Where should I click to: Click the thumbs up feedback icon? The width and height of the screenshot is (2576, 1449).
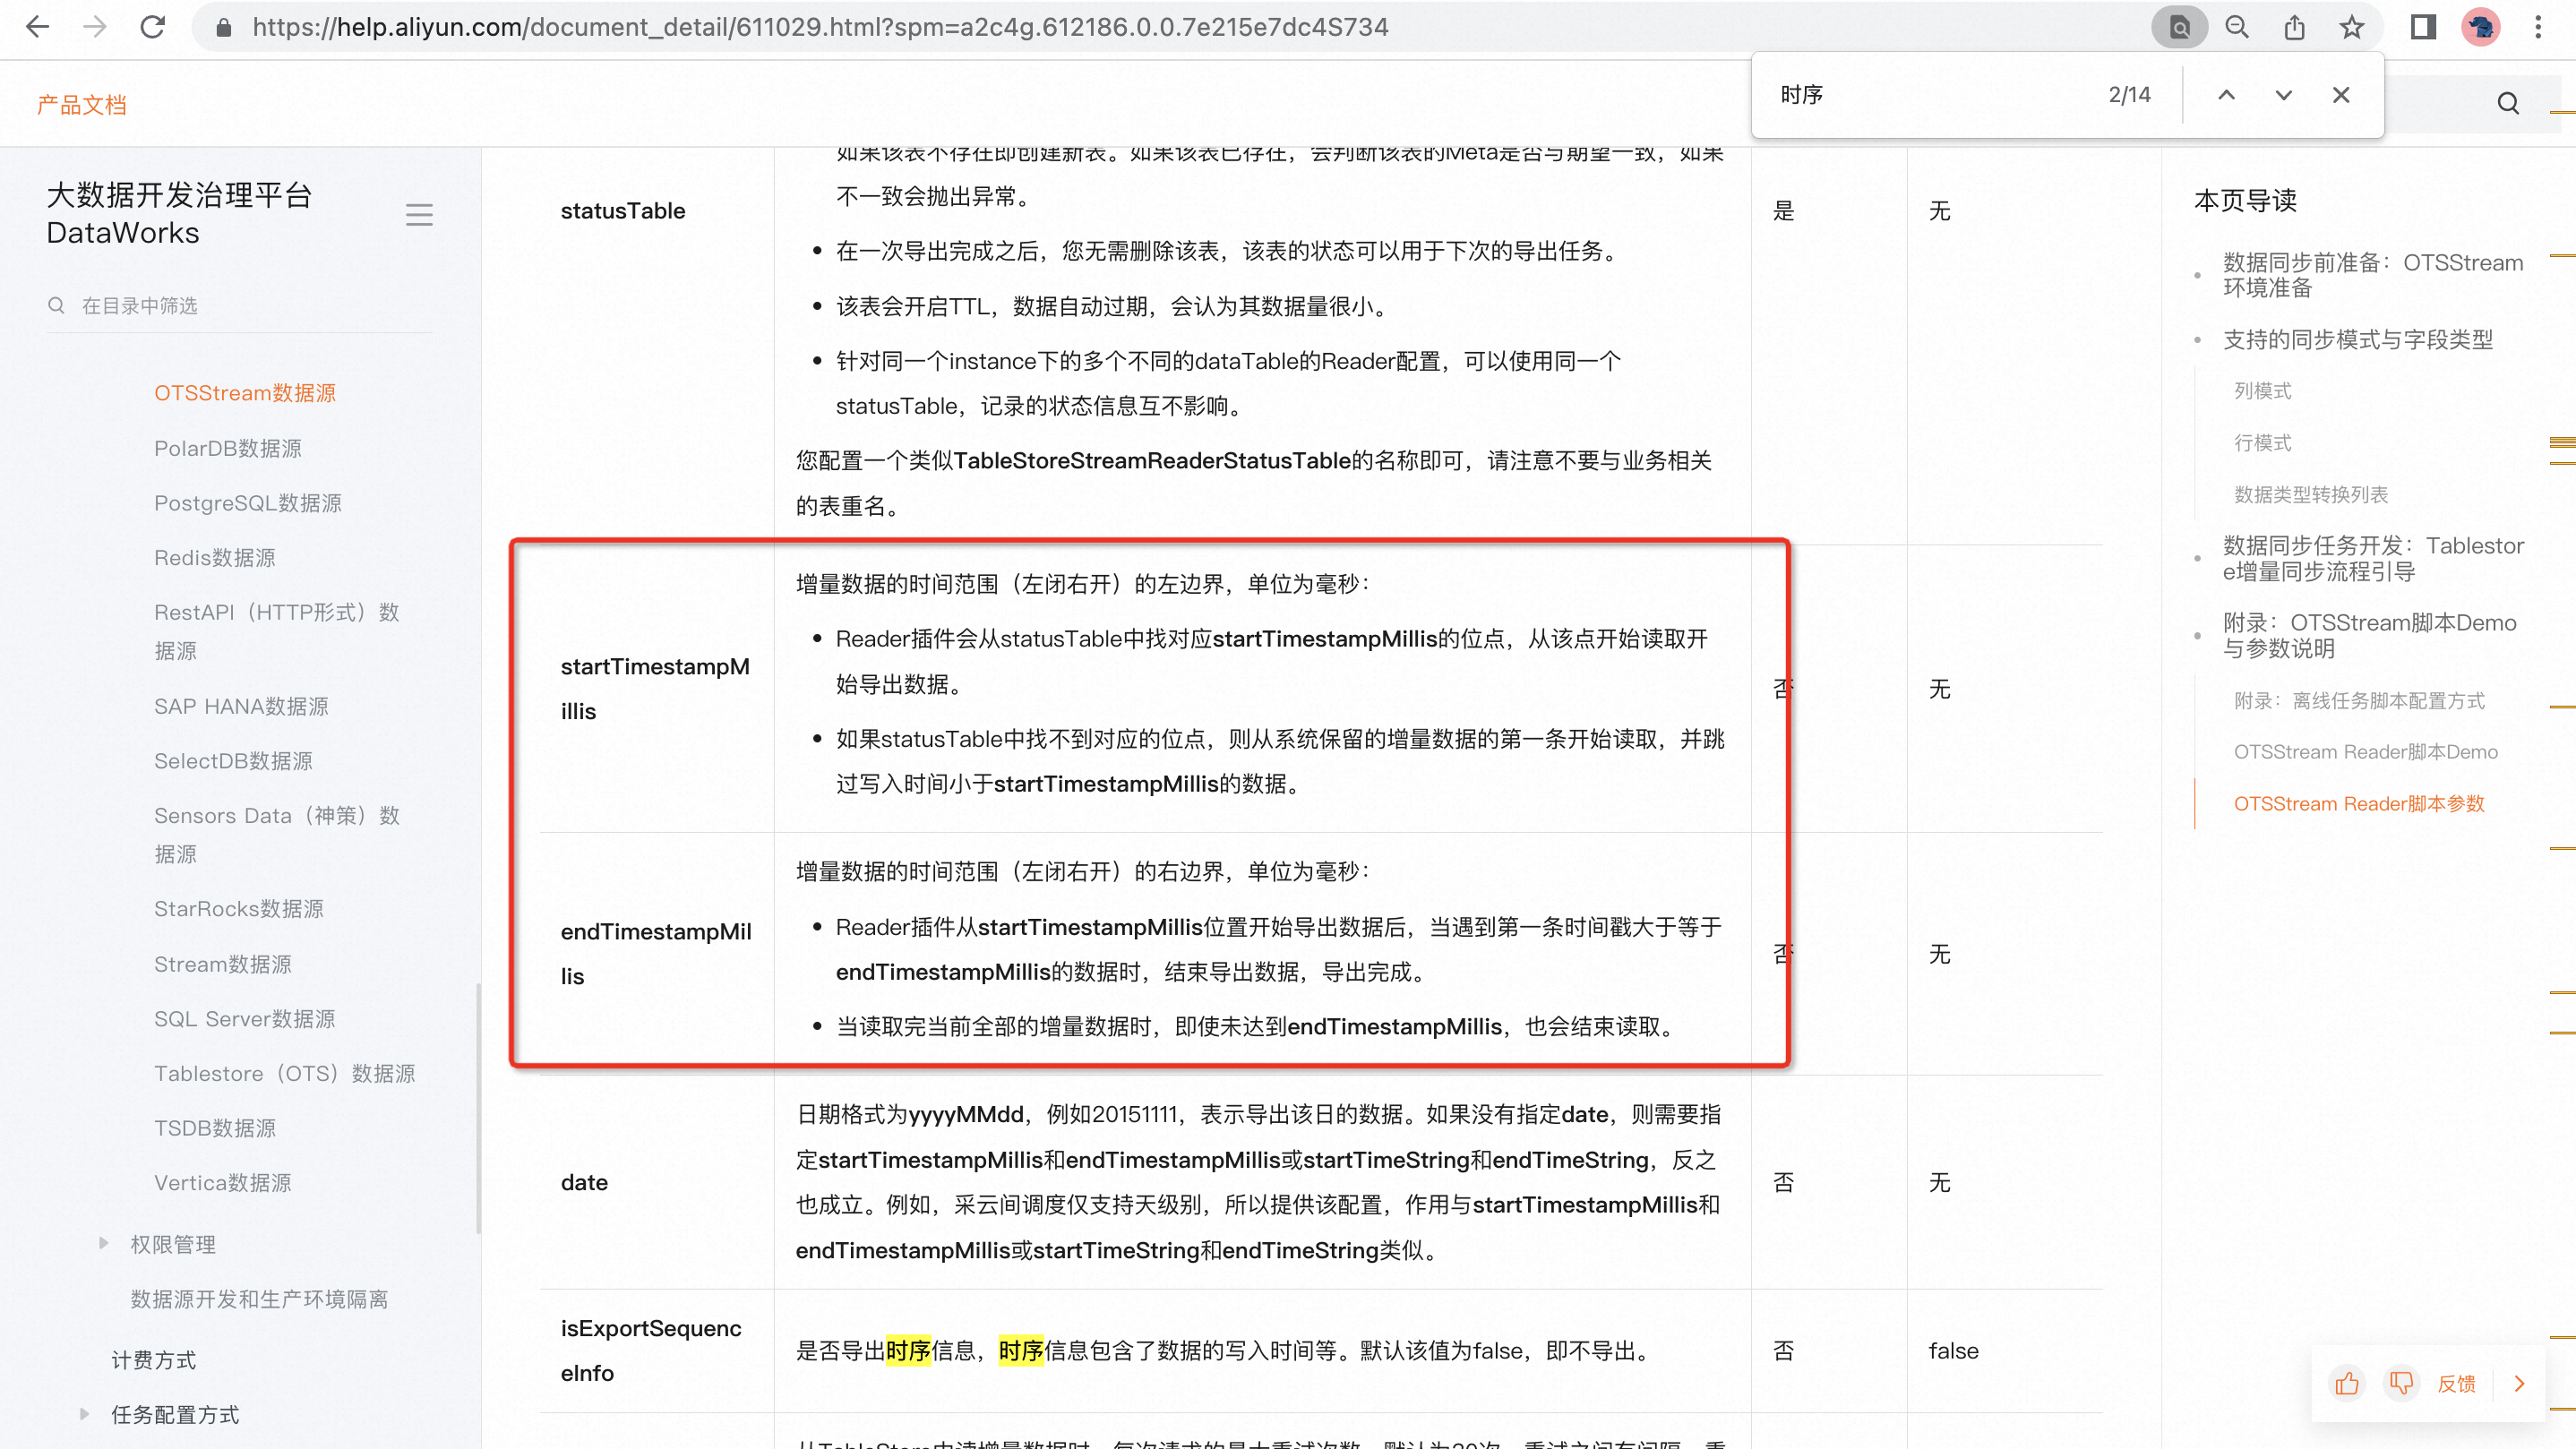[x=2347, y=1383]
